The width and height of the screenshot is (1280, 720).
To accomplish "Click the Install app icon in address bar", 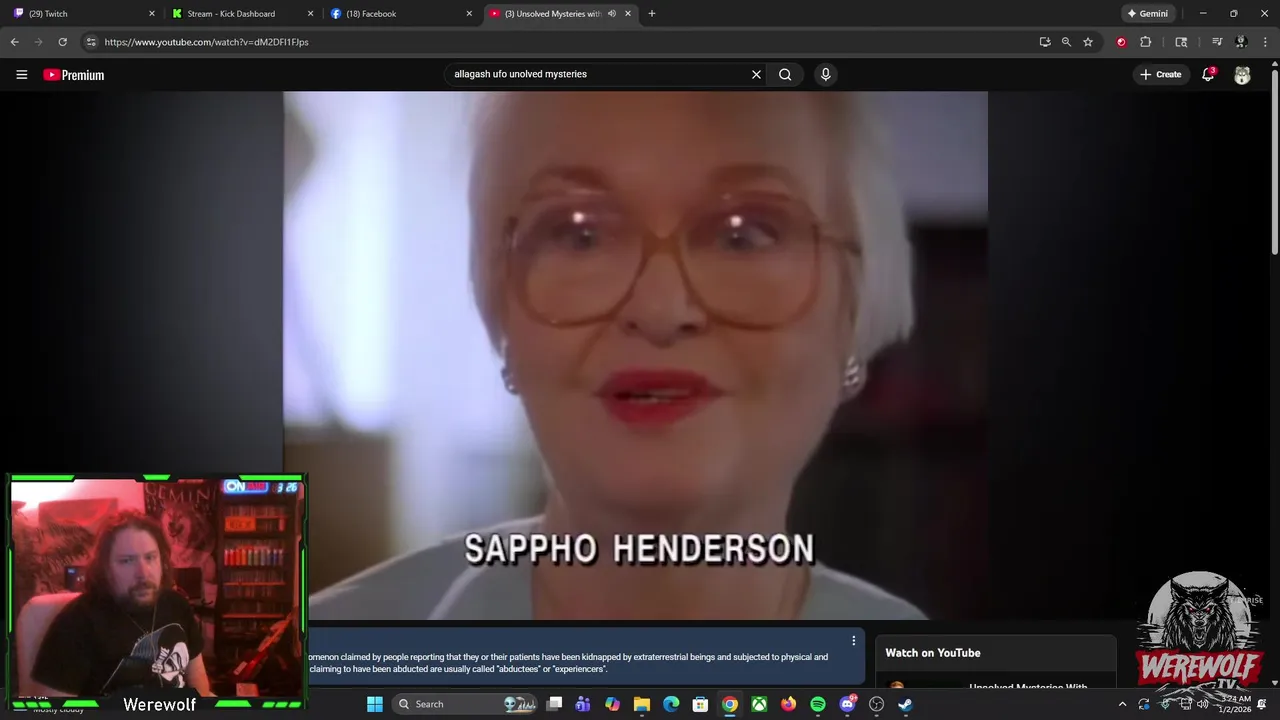I will pyautogui.click(x=1045, y=42).
